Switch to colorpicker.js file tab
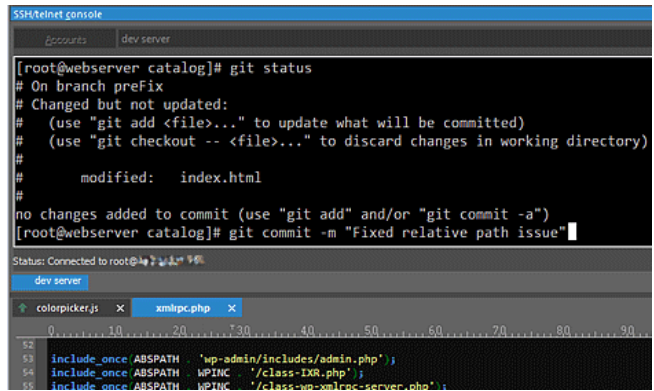 (67, 308)
